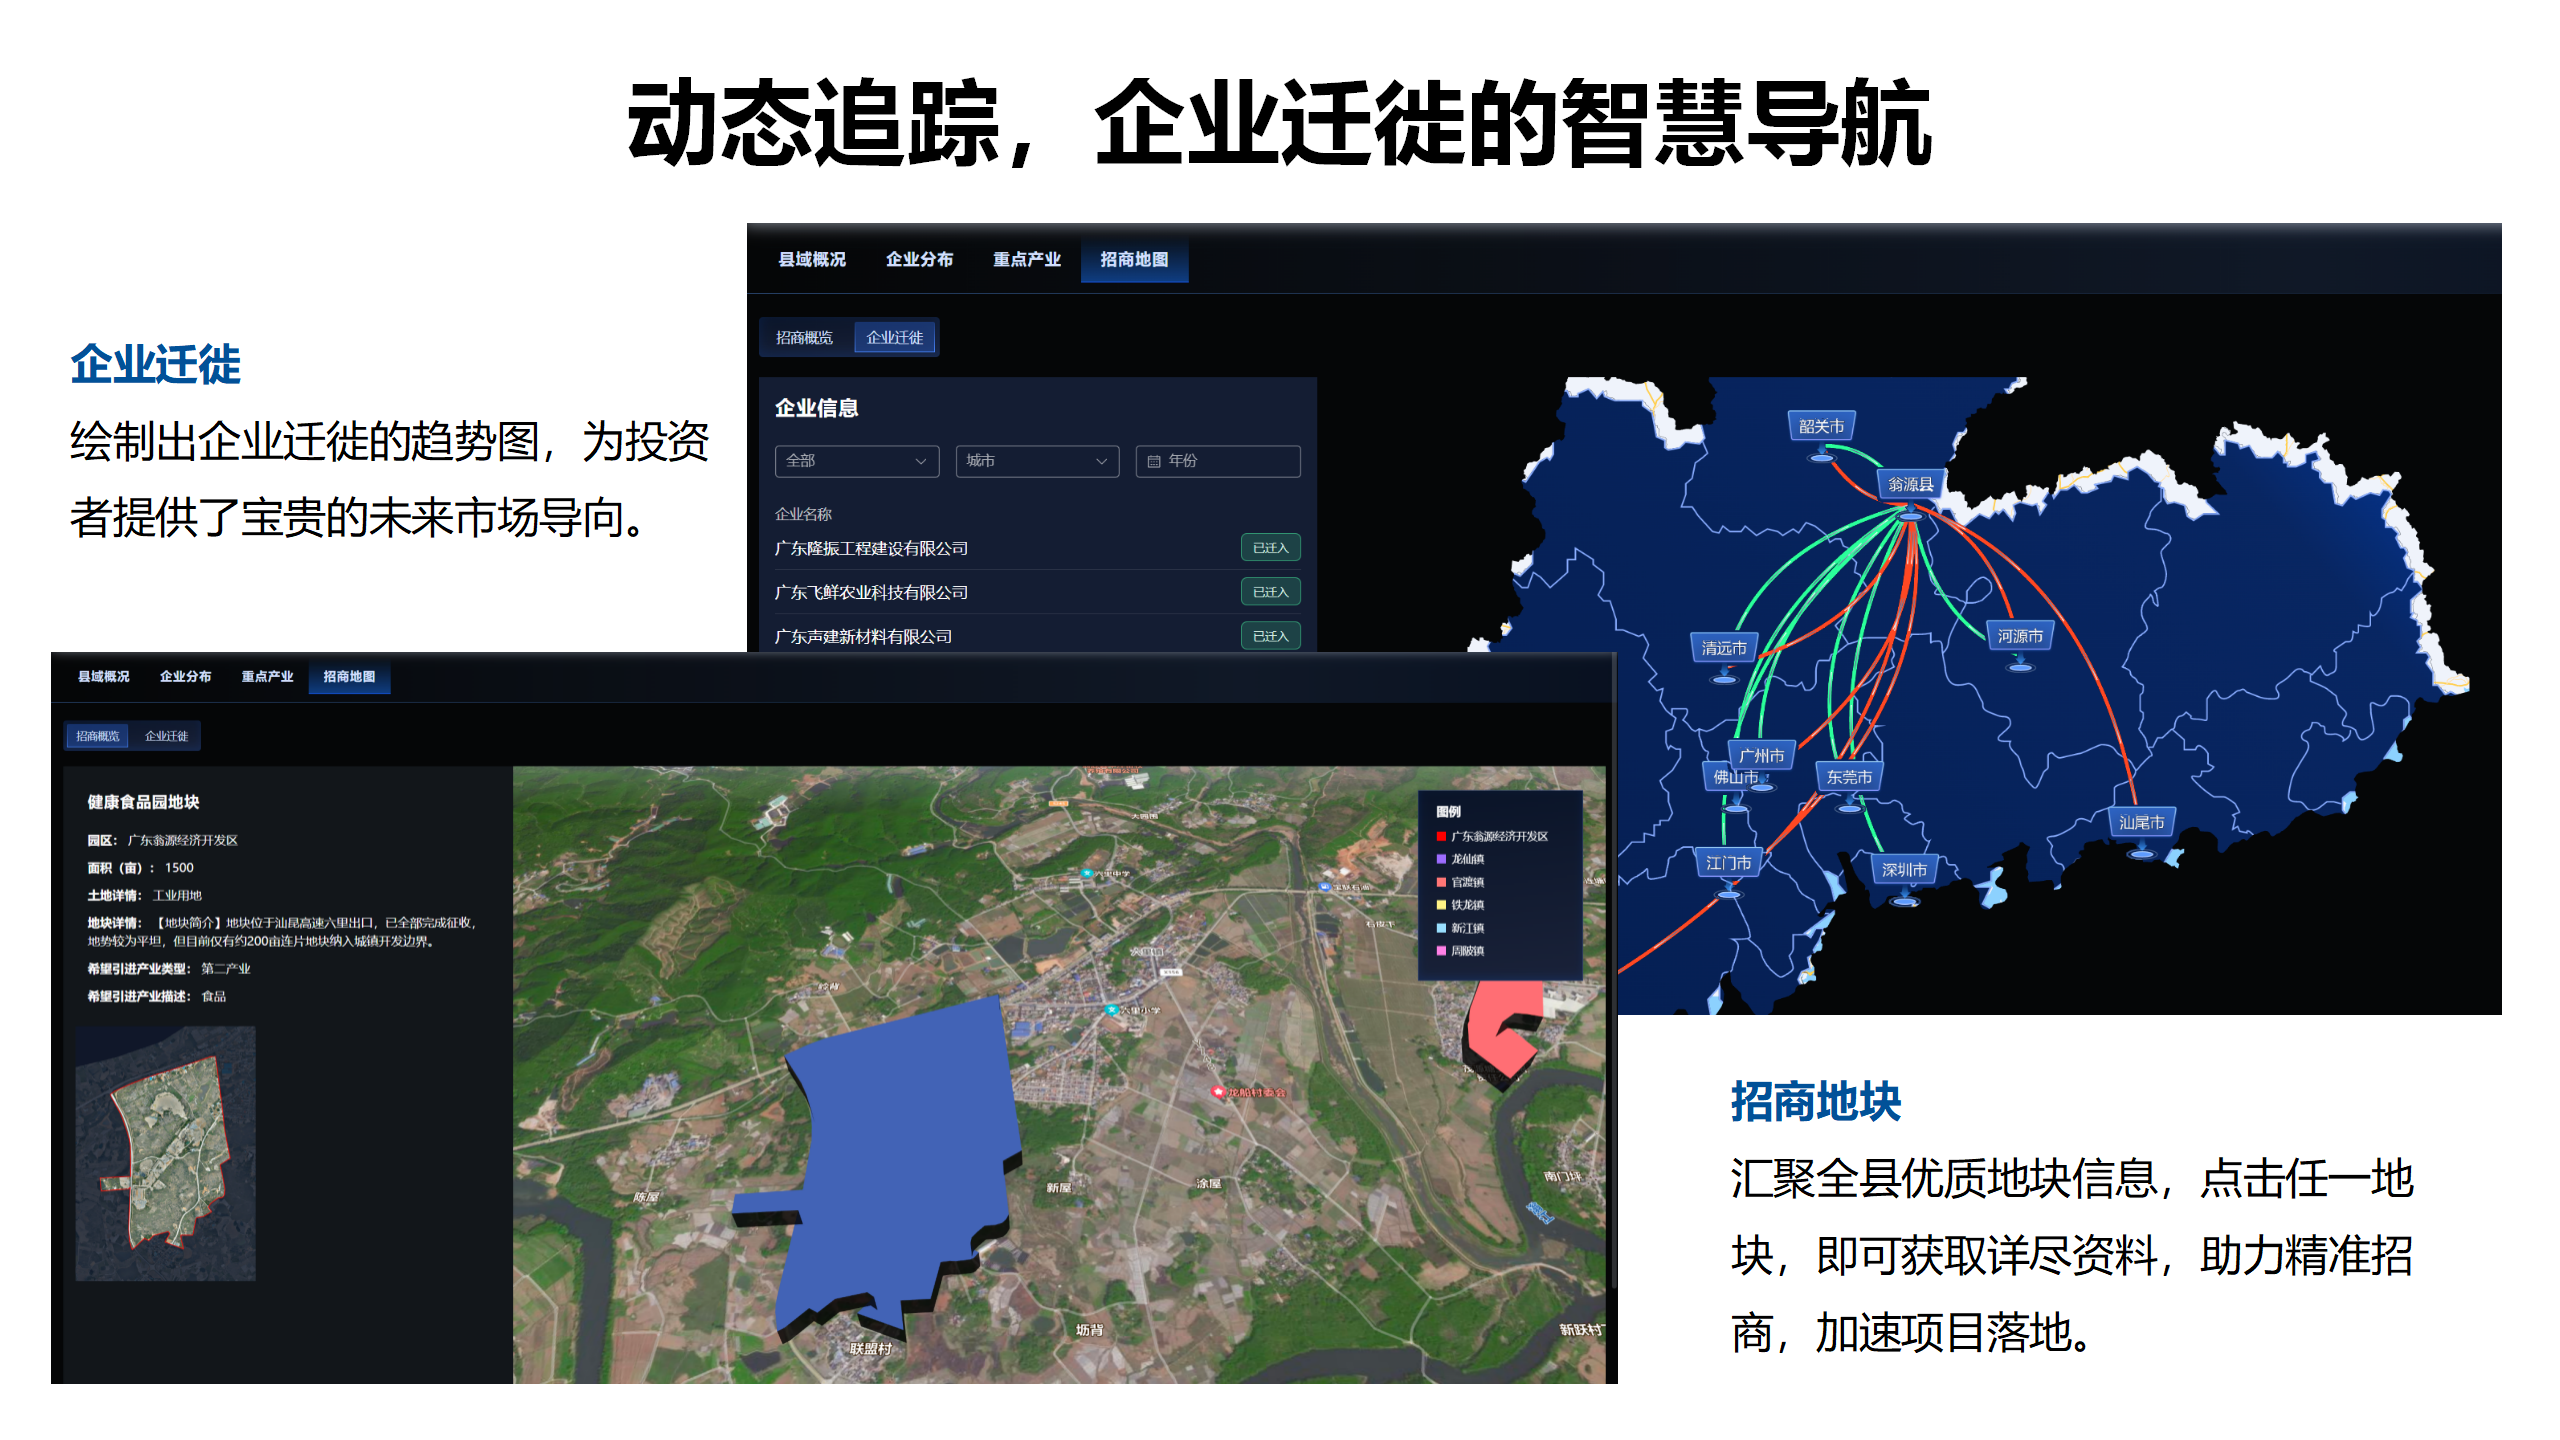Open the 全部 filter dropdown
Screen dimensions: 2560x1440
[x=856, y=461]
